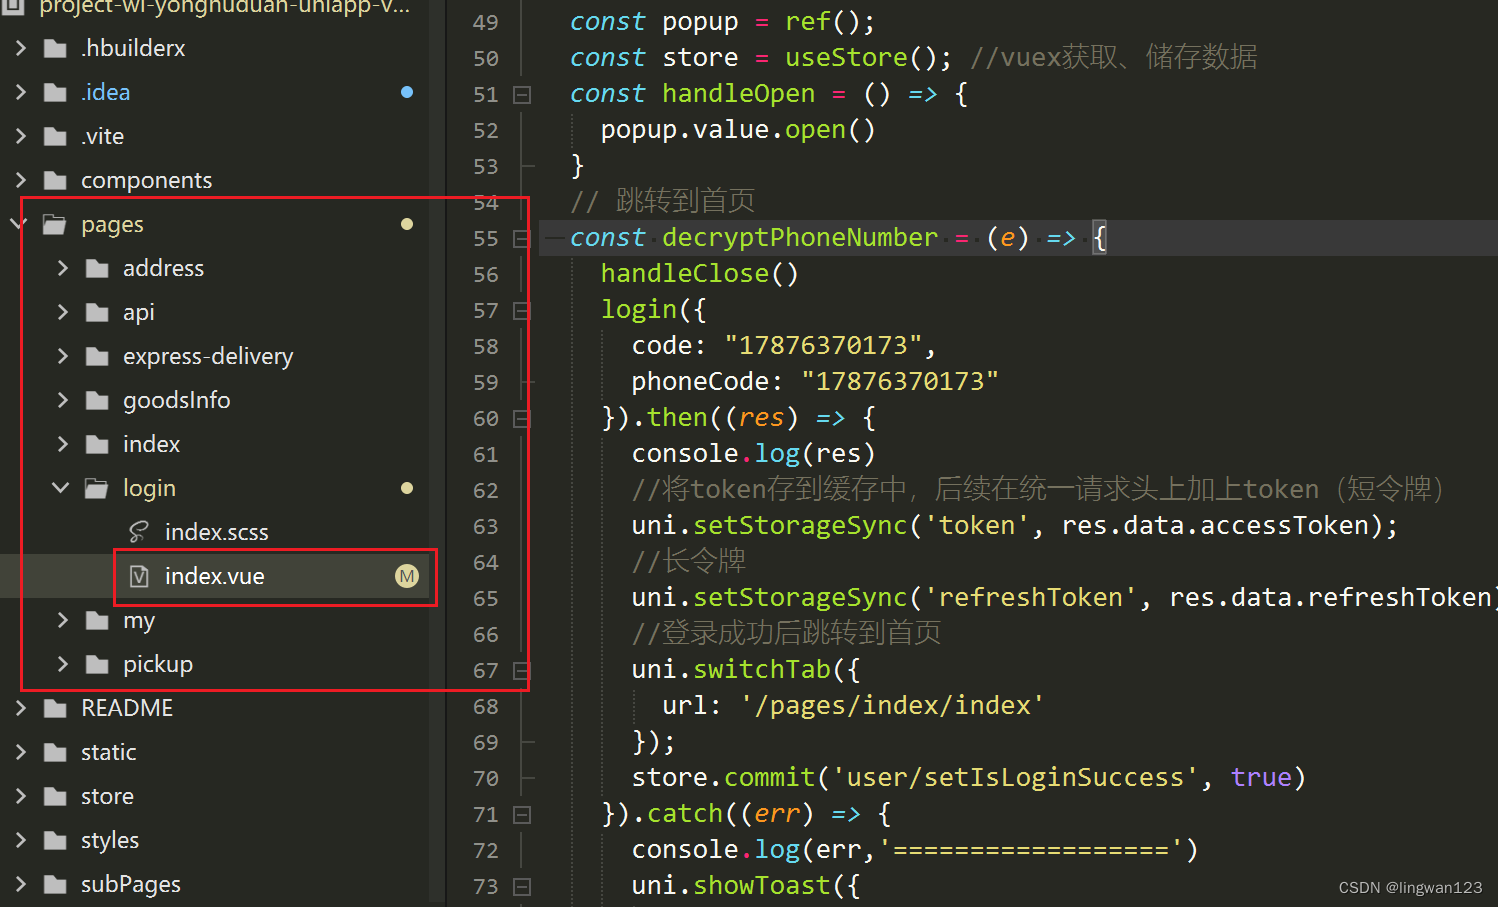Image resolution: width=1498 pixels, height=907 pixels.
Task: Click the store folder icon
Action: (55, 796)
